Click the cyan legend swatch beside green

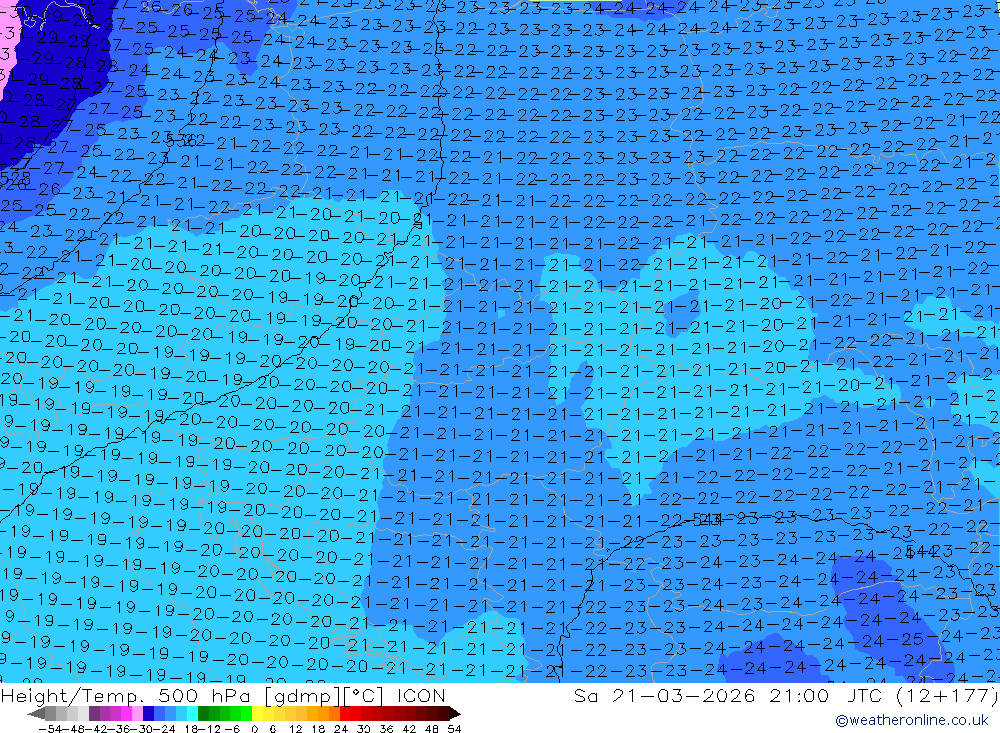192,713
